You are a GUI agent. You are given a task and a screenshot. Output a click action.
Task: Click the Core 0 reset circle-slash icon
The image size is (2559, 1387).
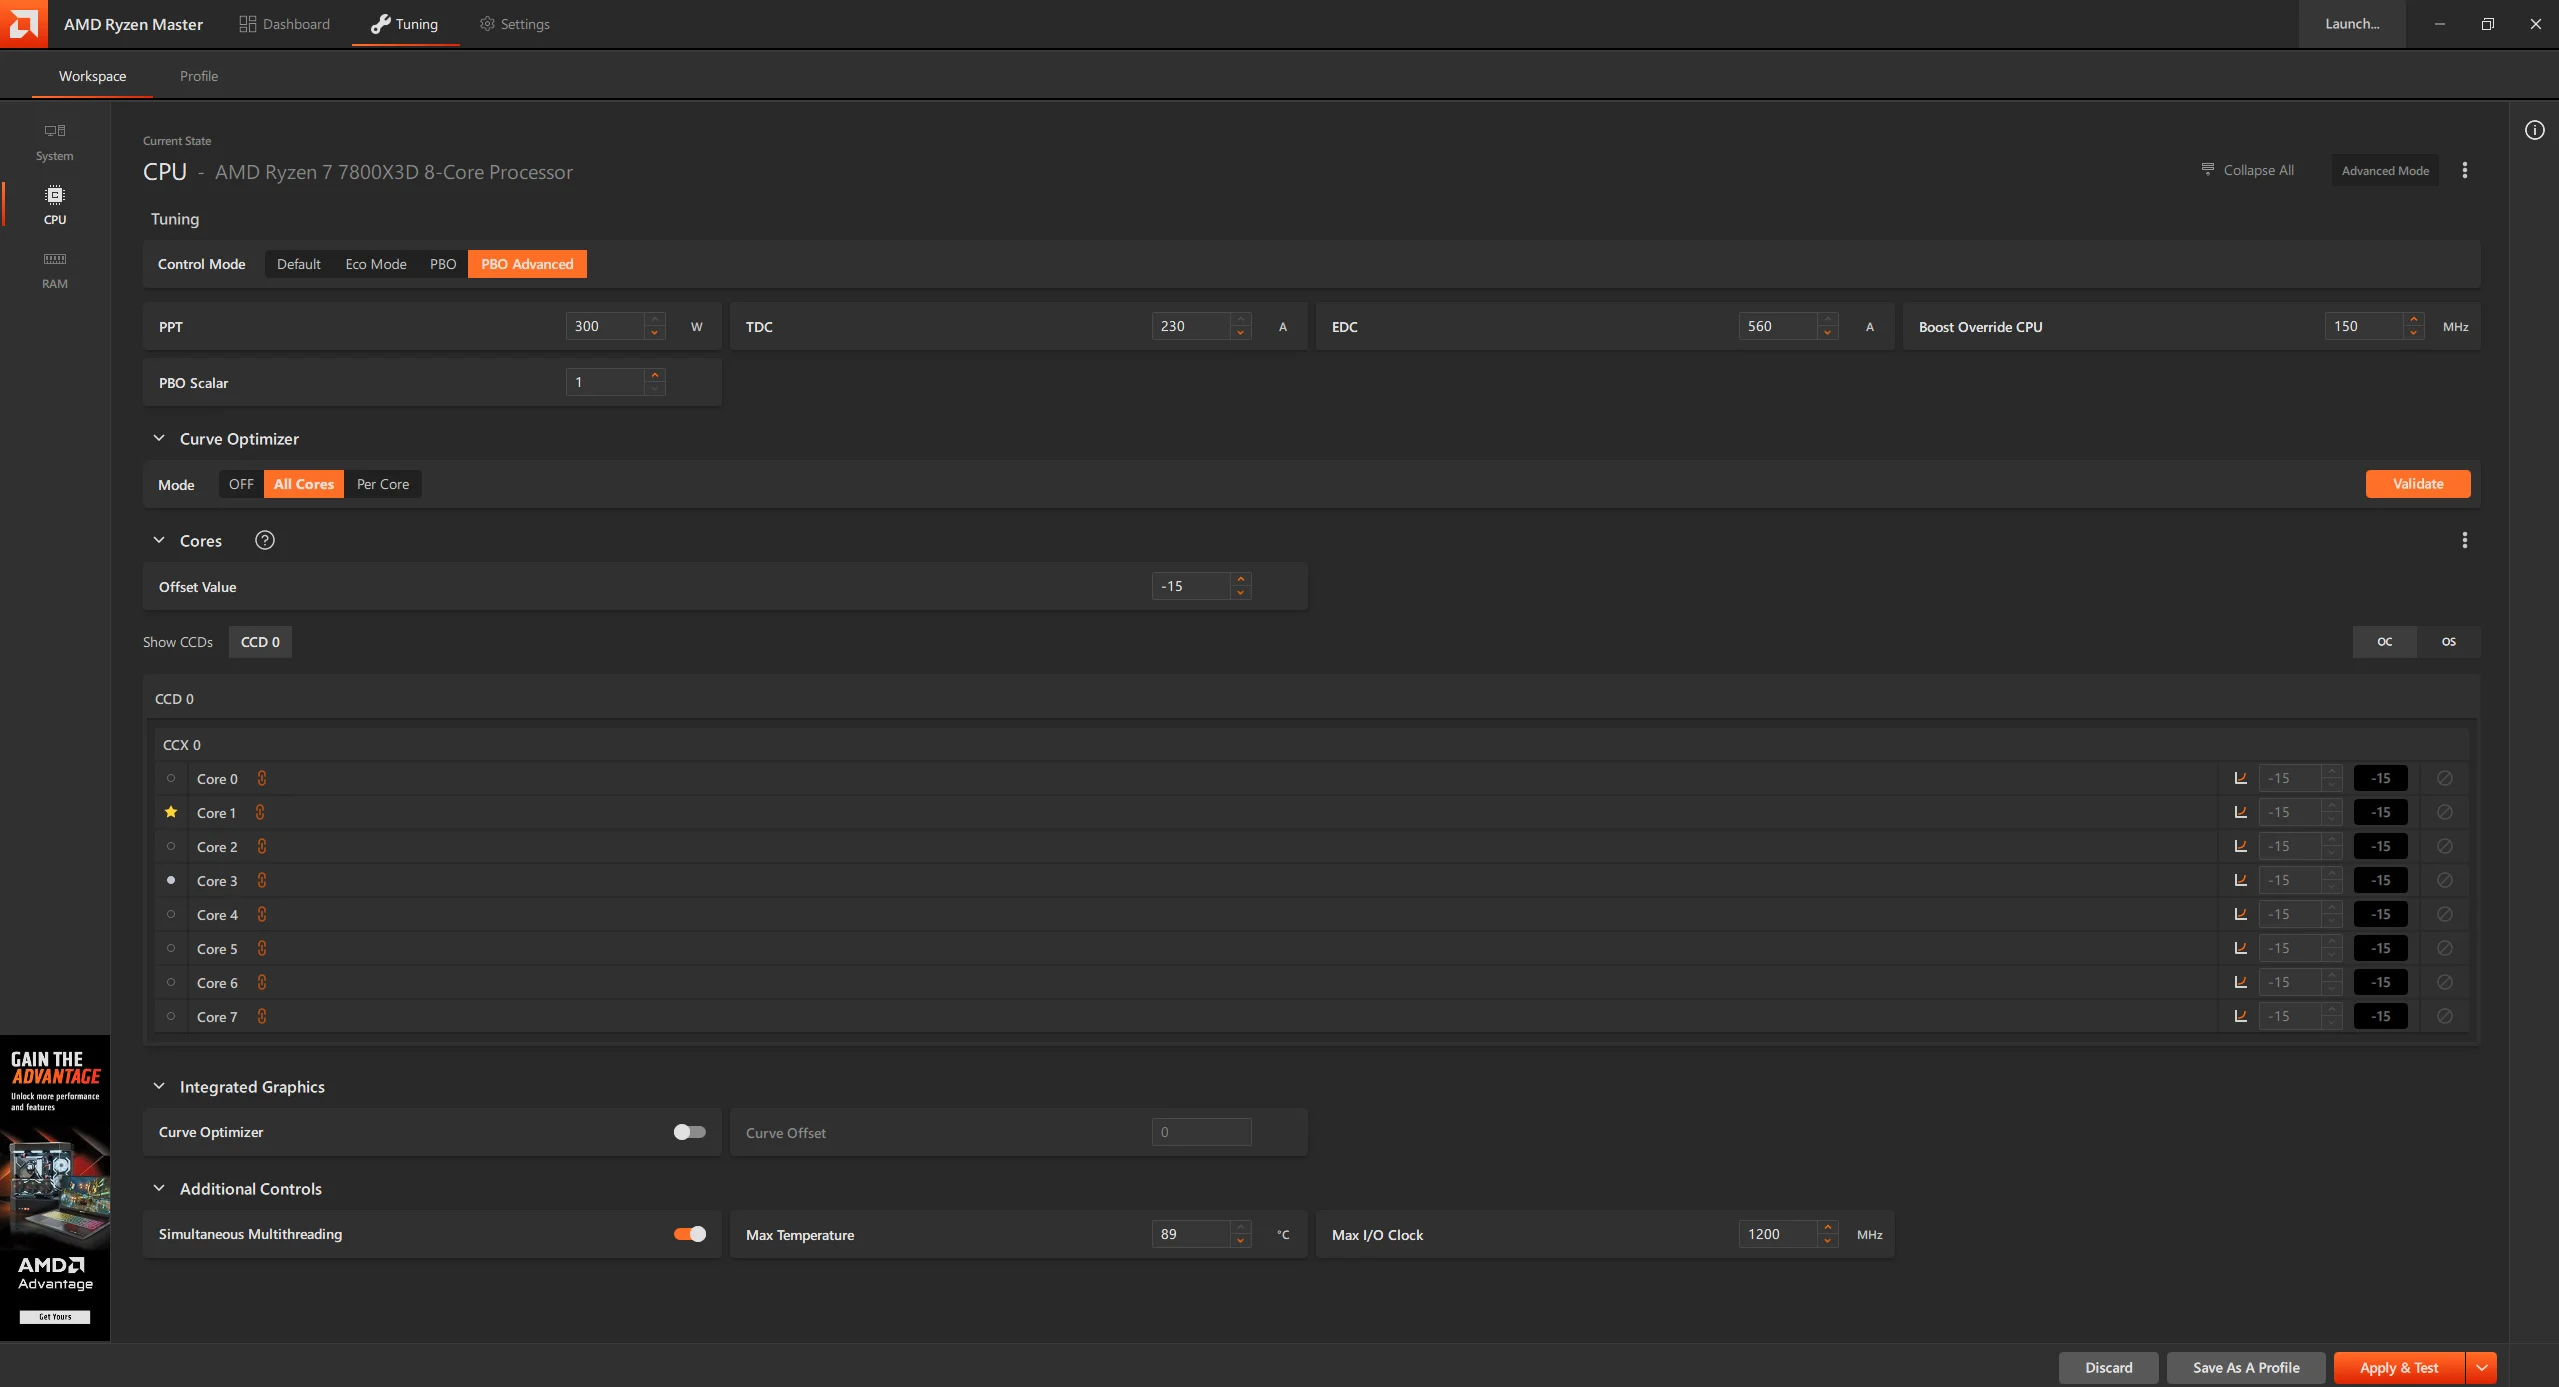(x=2444, y=778)
